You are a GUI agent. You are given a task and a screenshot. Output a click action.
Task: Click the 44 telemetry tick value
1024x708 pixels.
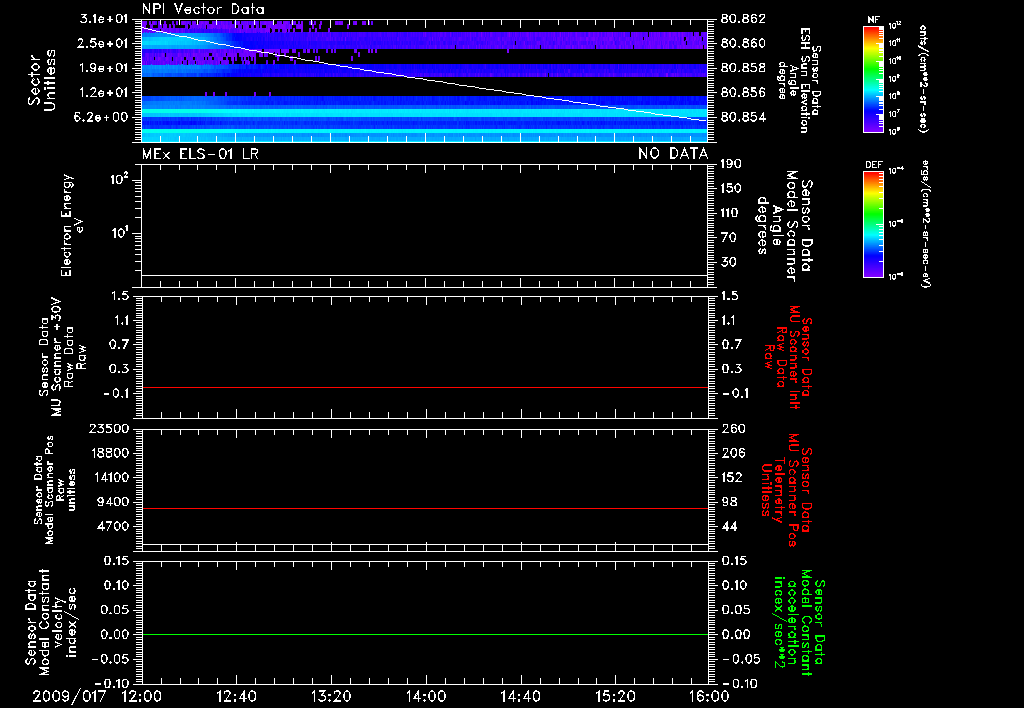point(729,526)
